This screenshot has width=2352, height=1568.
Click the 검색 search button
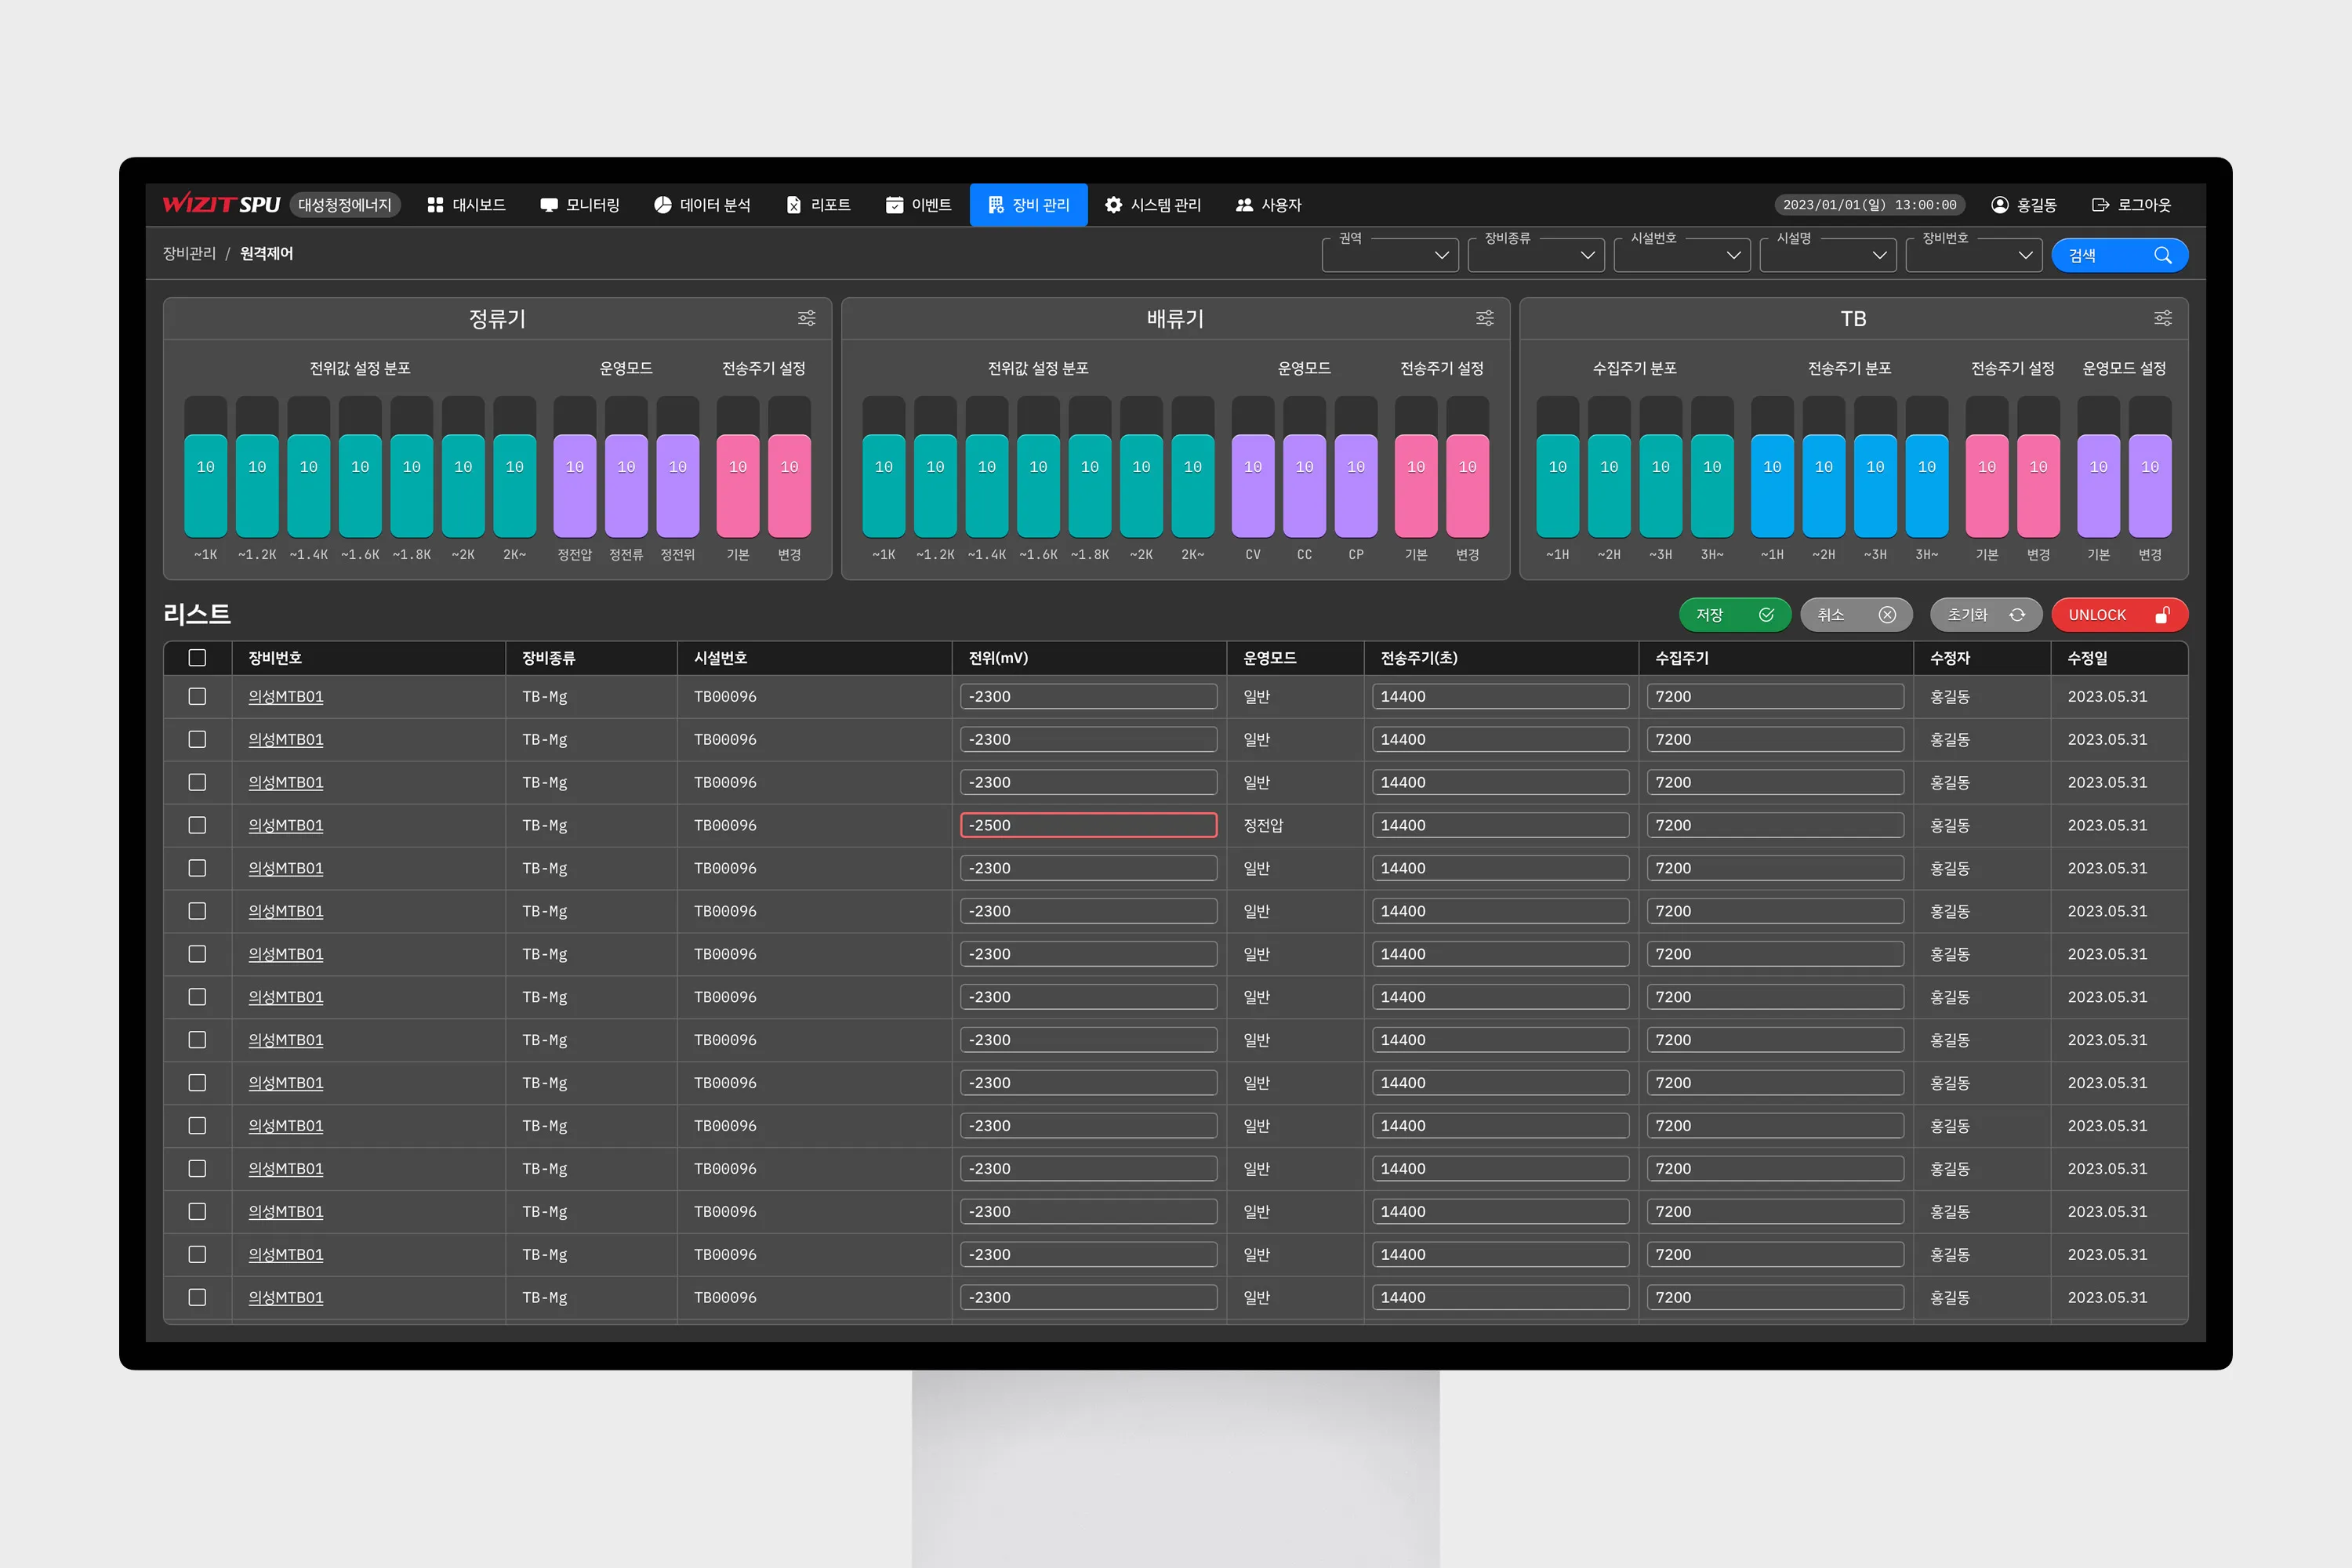[x=2118, y=255]
